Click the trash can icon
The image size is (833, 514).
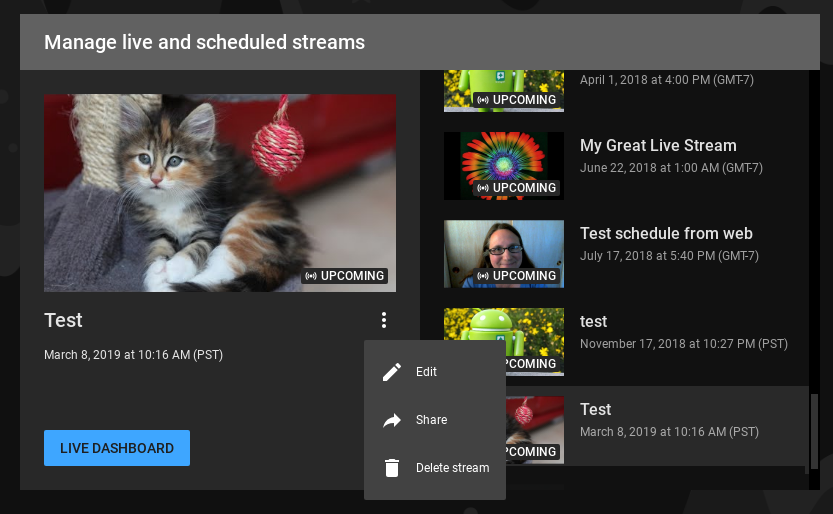(x=392, y=468)
